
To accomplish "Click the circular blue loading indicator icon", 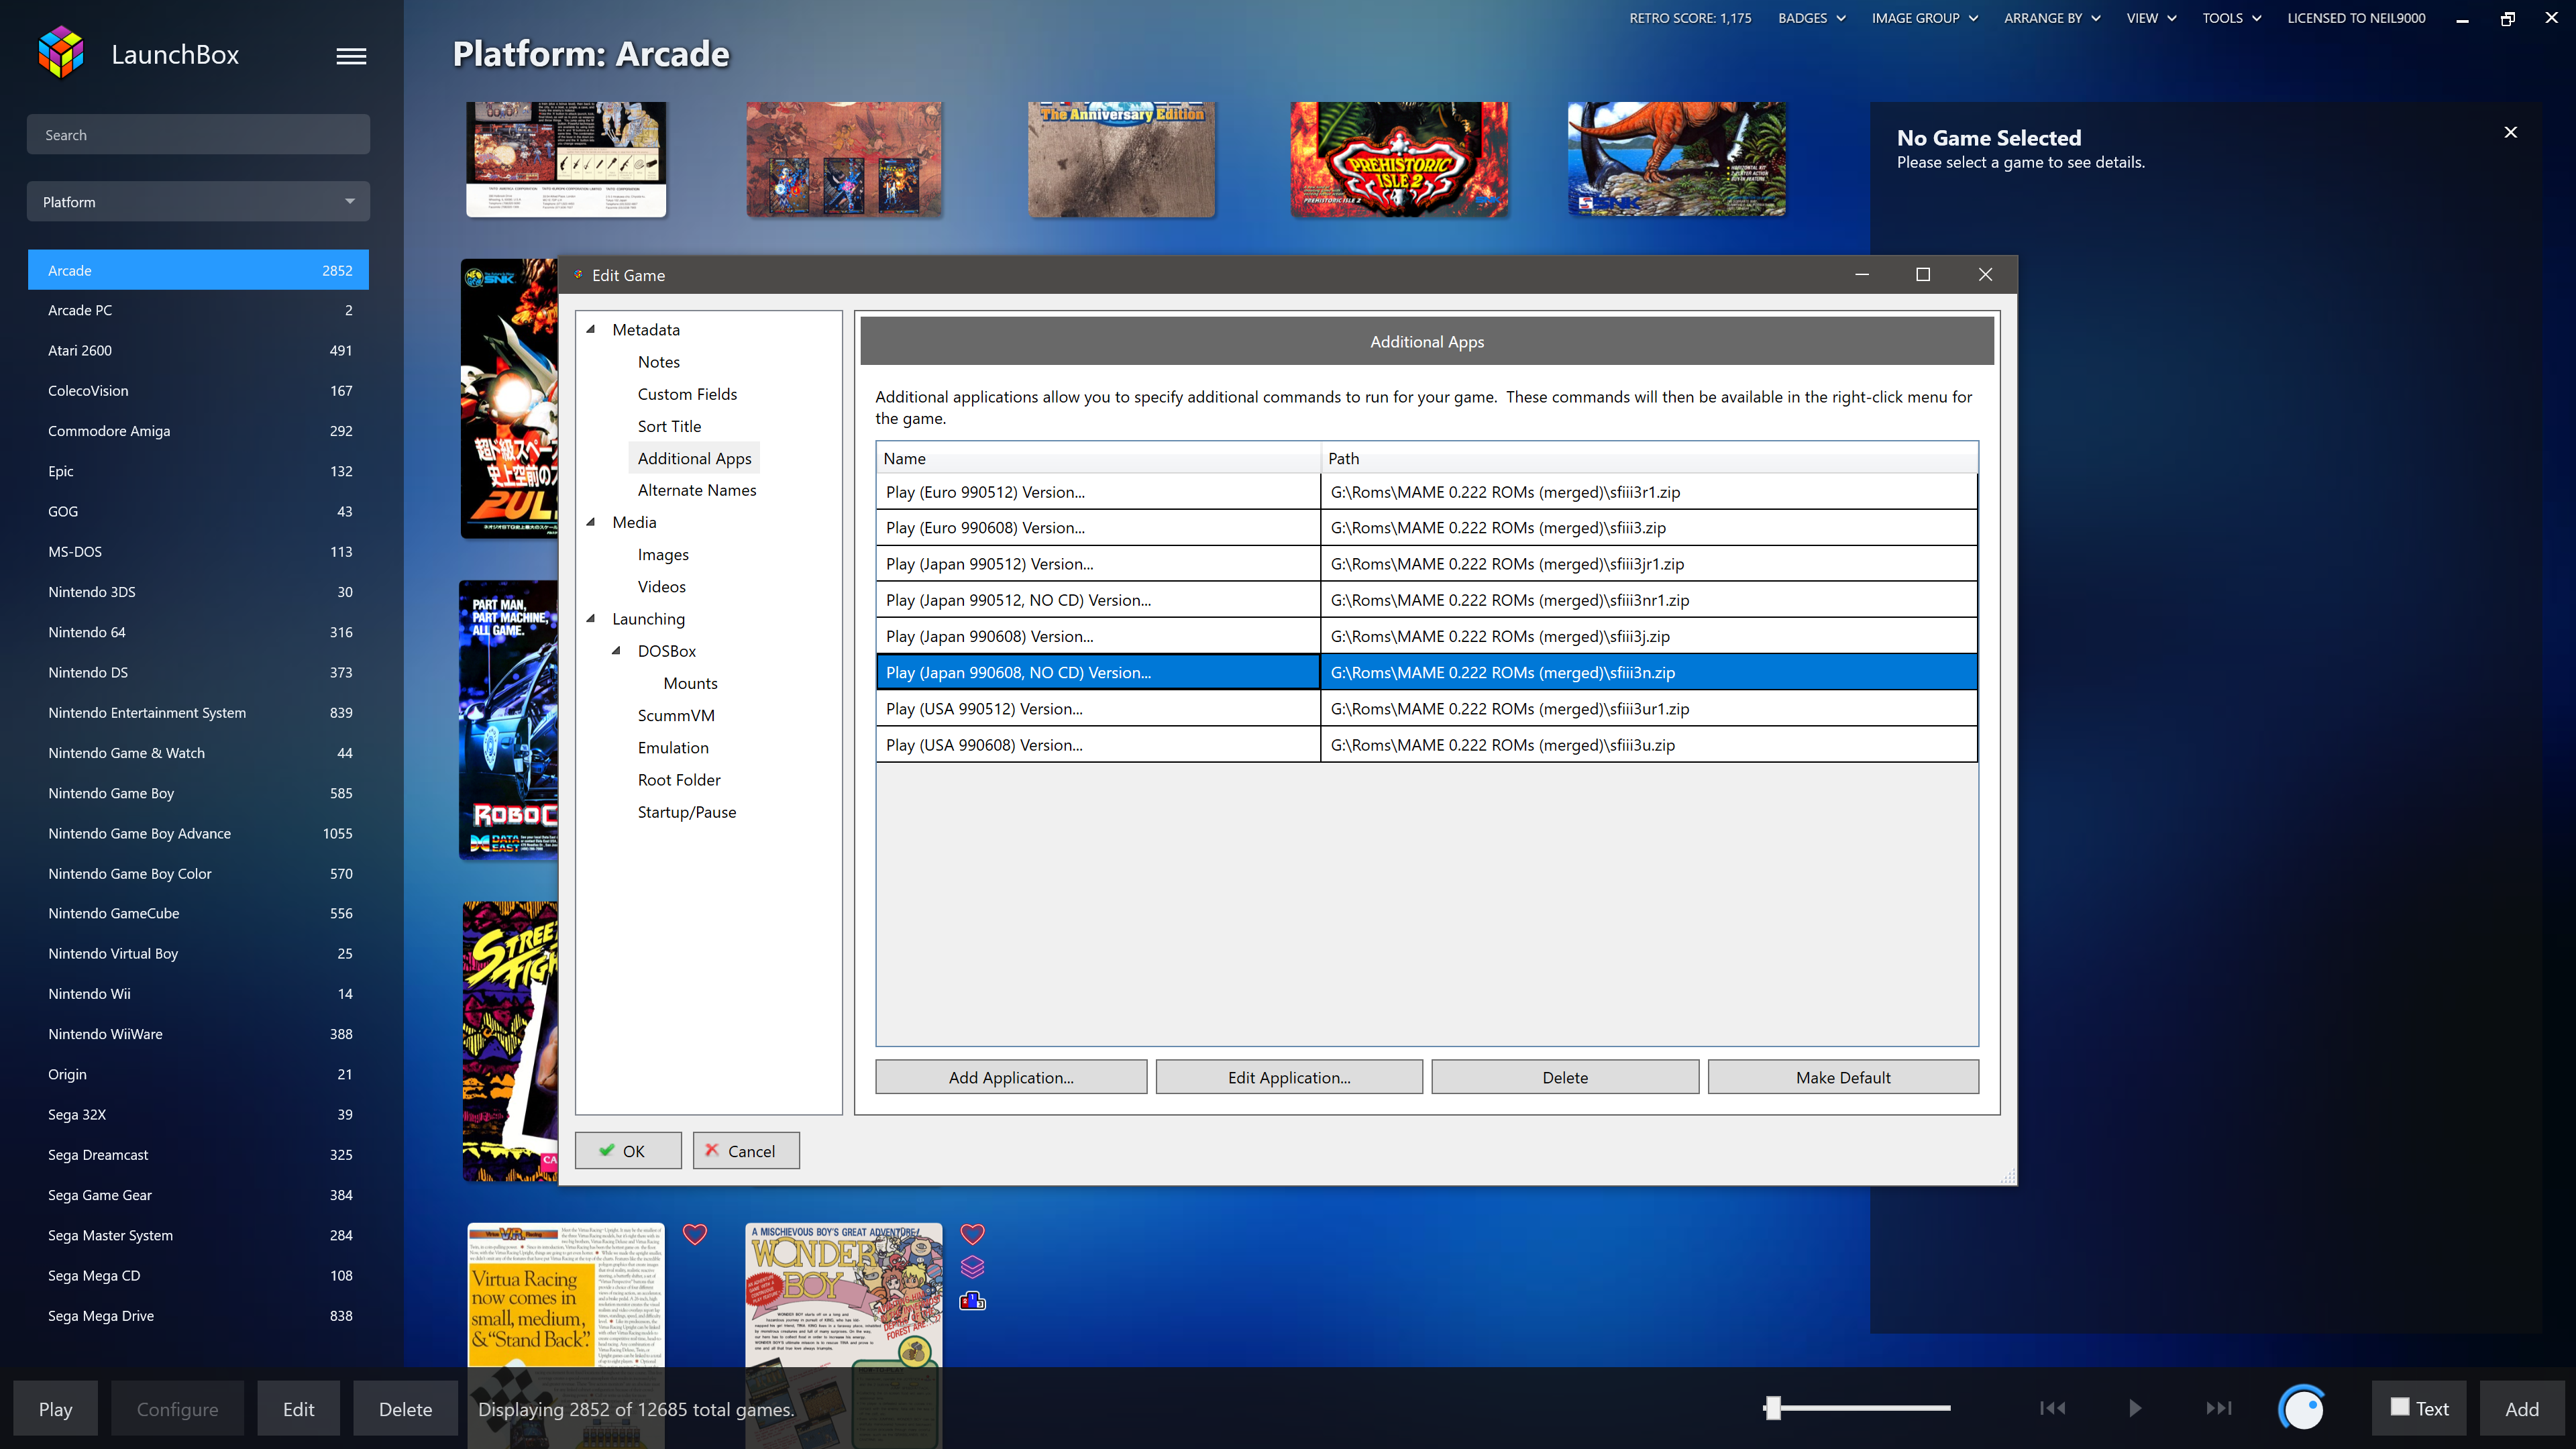I will click(x=2302, y=1408).
